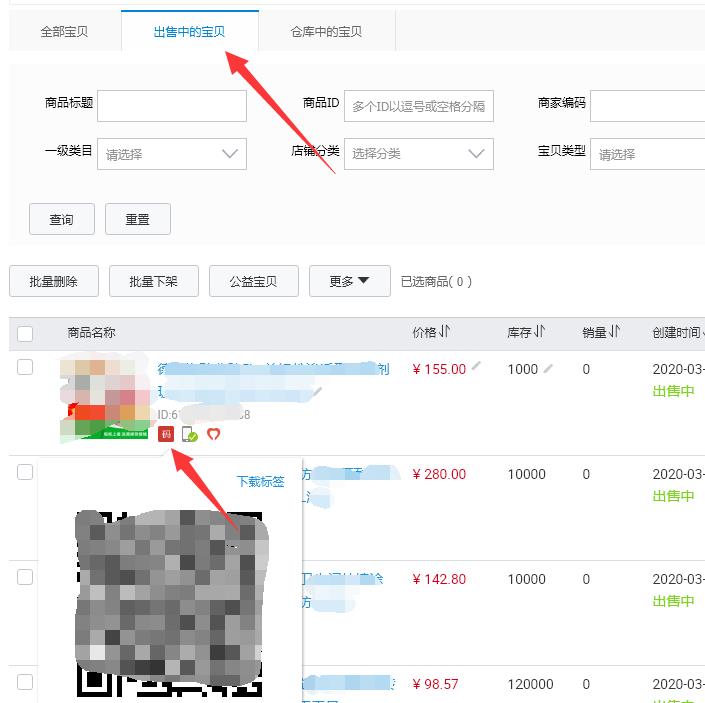Screen dimensions: 705x703
Task: Click the 下载标签 link
Action: (260, 481)
